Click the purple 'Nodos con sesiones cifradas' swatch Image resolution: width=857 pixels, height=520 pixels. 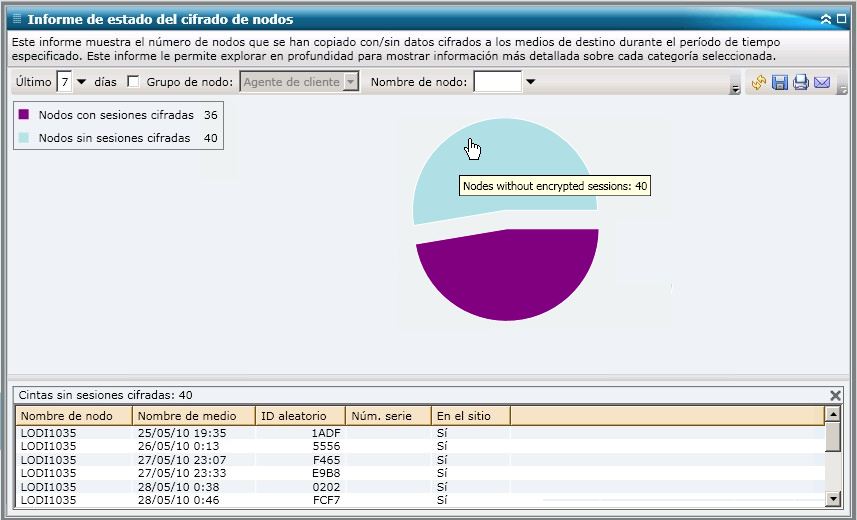(24, 115)
